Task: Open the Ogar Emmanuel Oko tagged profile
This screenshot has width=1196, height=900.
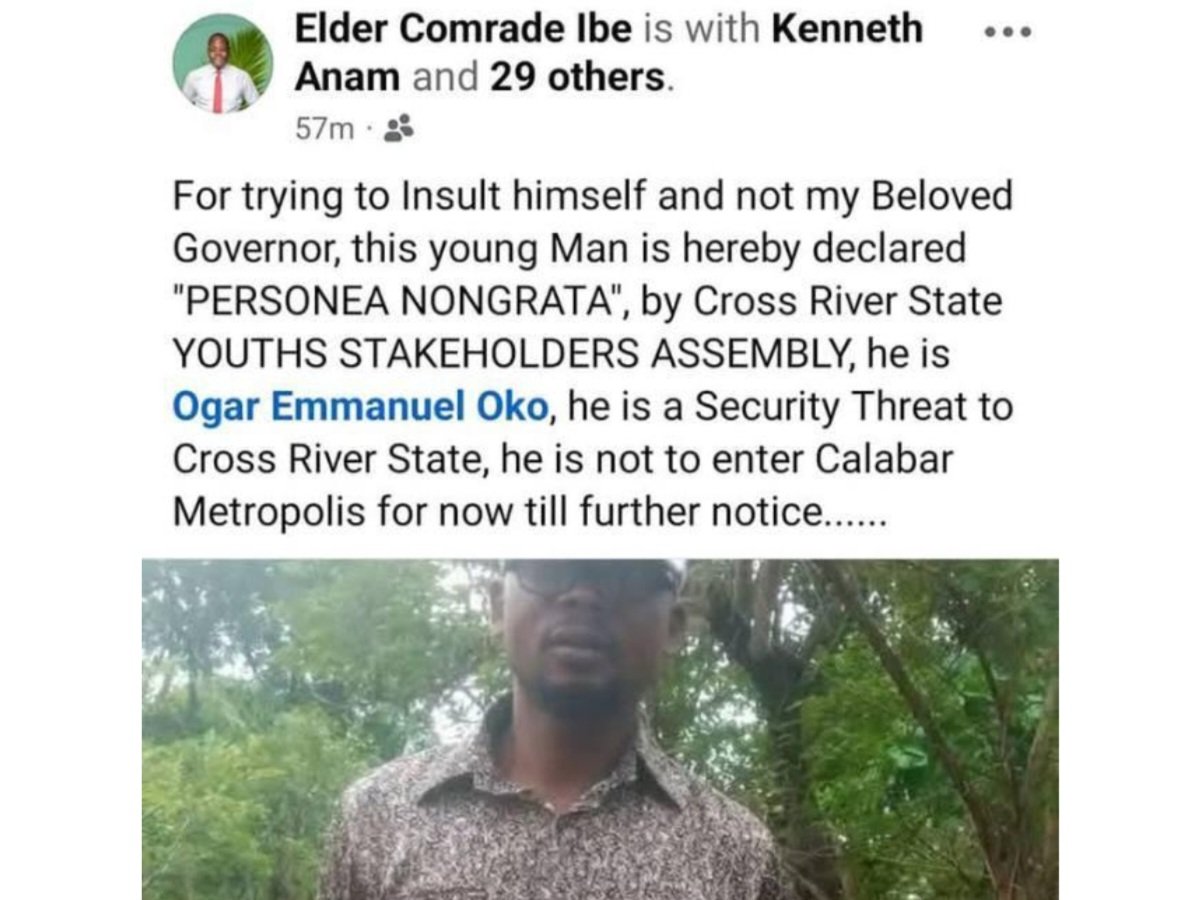Action: (360, 407)
